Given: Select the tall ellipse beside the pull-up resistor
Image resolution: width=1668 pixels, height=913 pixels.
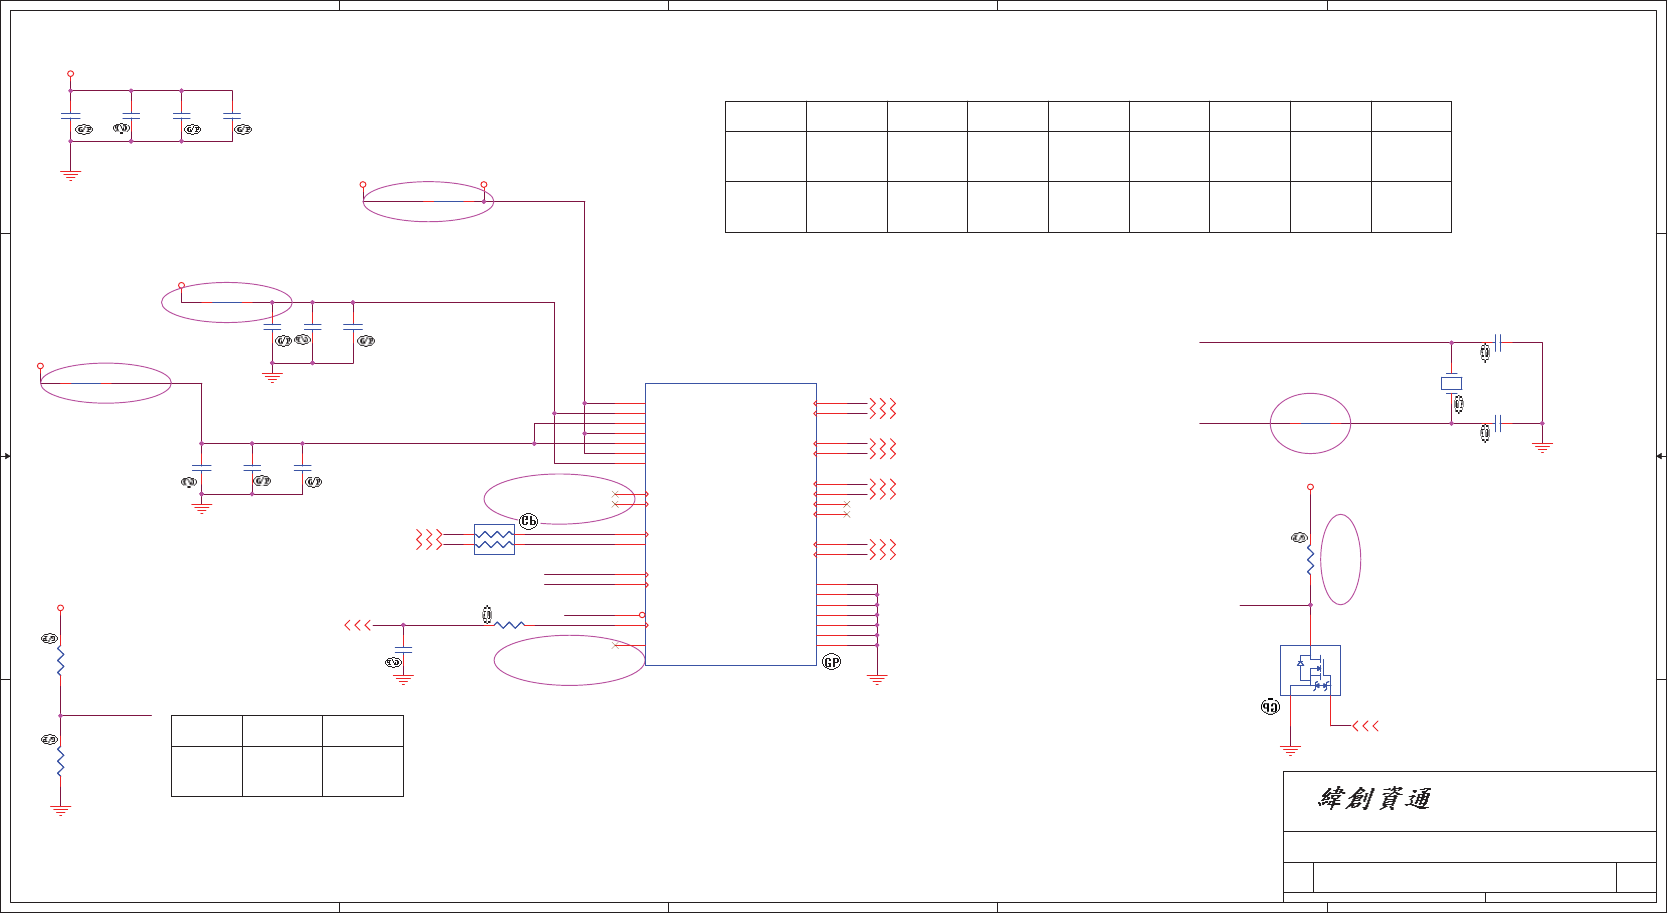Looking at the screenshot, I should pos(1341,559).
